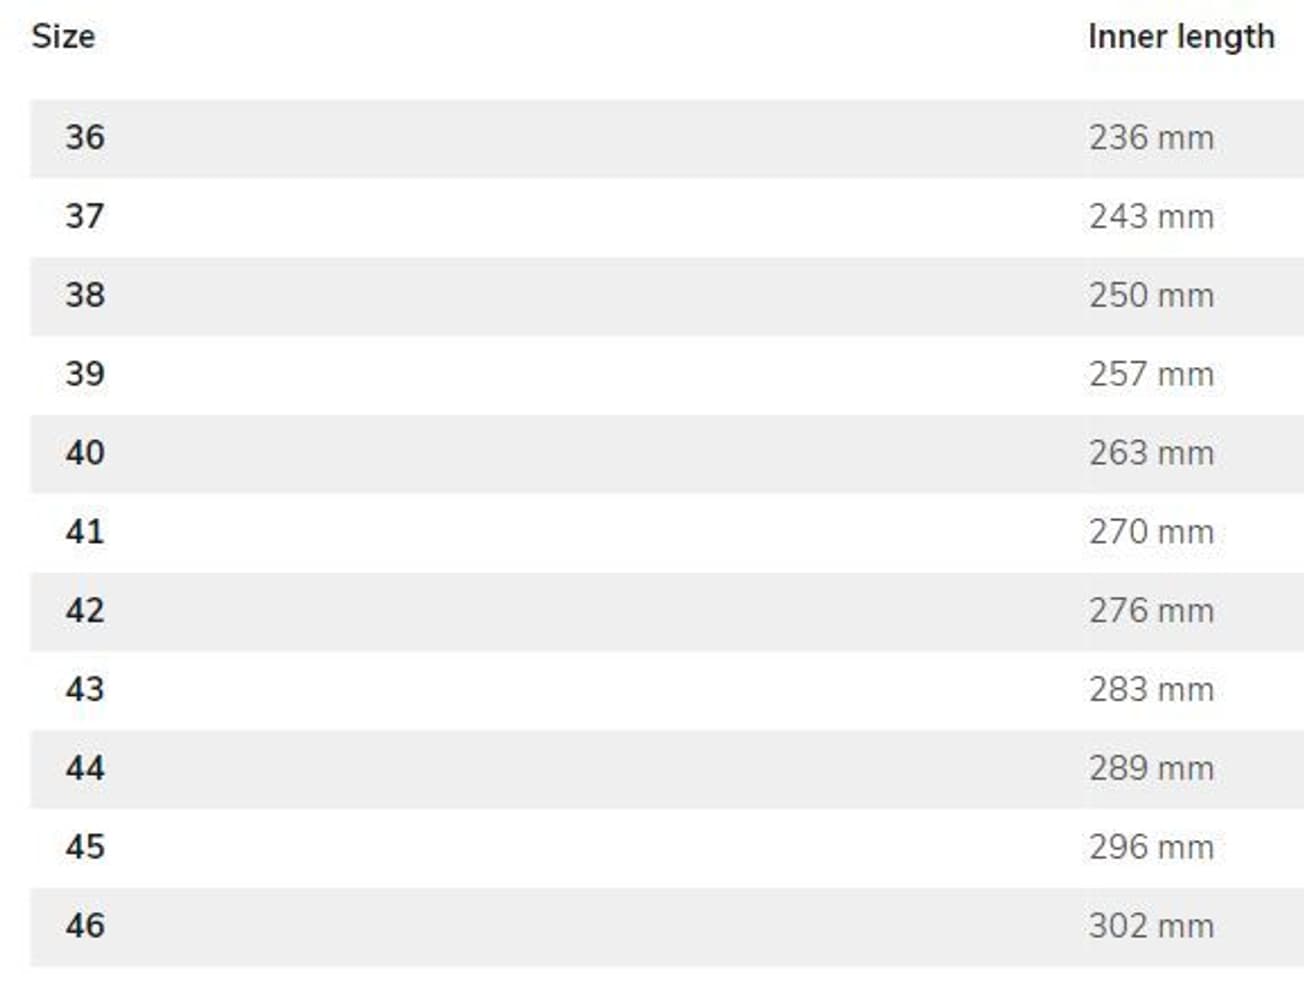Select the 250 mm inner length cell

coord(1151,295)
